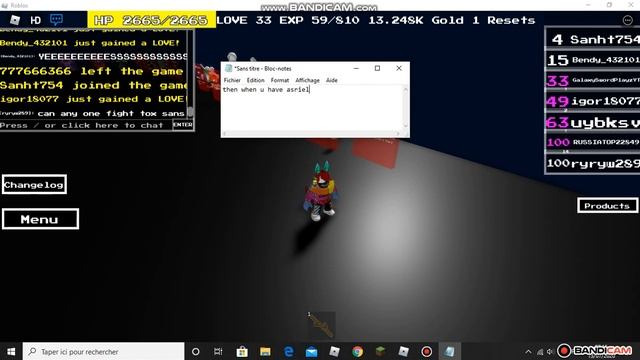Open File Explorer from the taskbar
The image size is (640, 360).
(x=265, y=351)
